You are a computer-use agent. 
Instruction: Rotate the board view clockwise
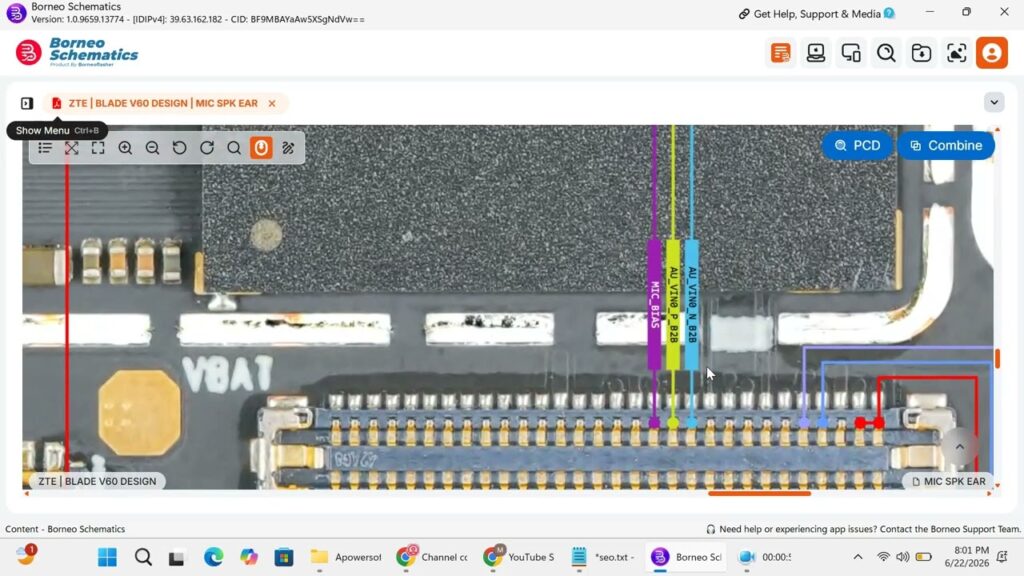click(207, 148)
